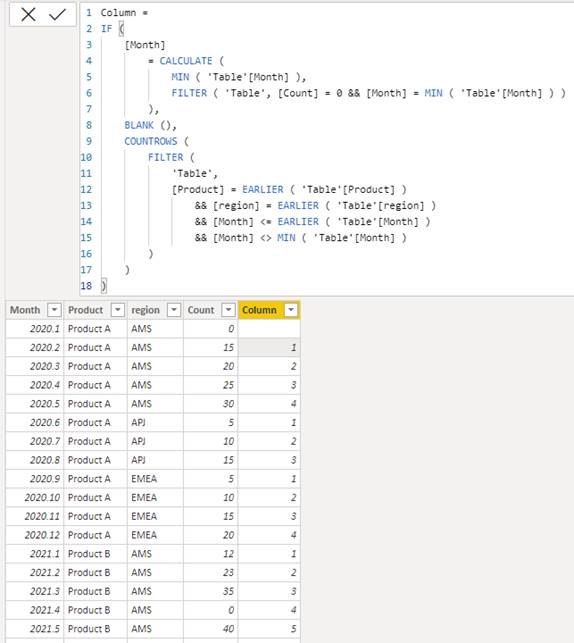Screen dimensions: 574x643
Task: Click the EARLIER ( 'Table'[Product] ) expression
Action: [324, 189]
